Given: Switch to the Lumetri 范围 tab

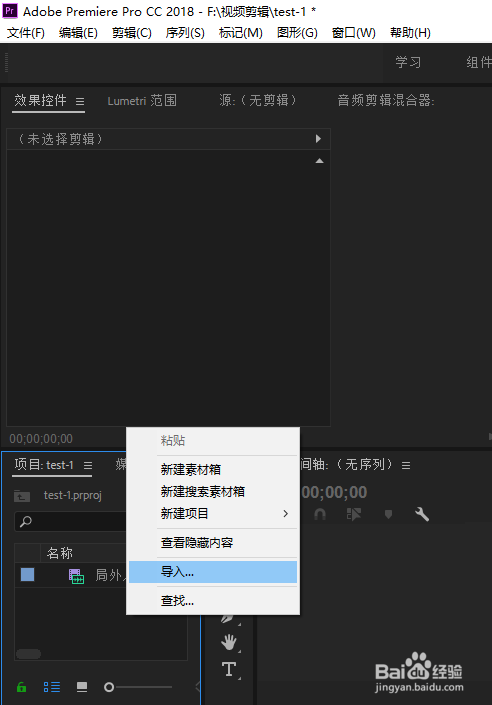Looking at the screenshot, I should [x=142, y=100].
